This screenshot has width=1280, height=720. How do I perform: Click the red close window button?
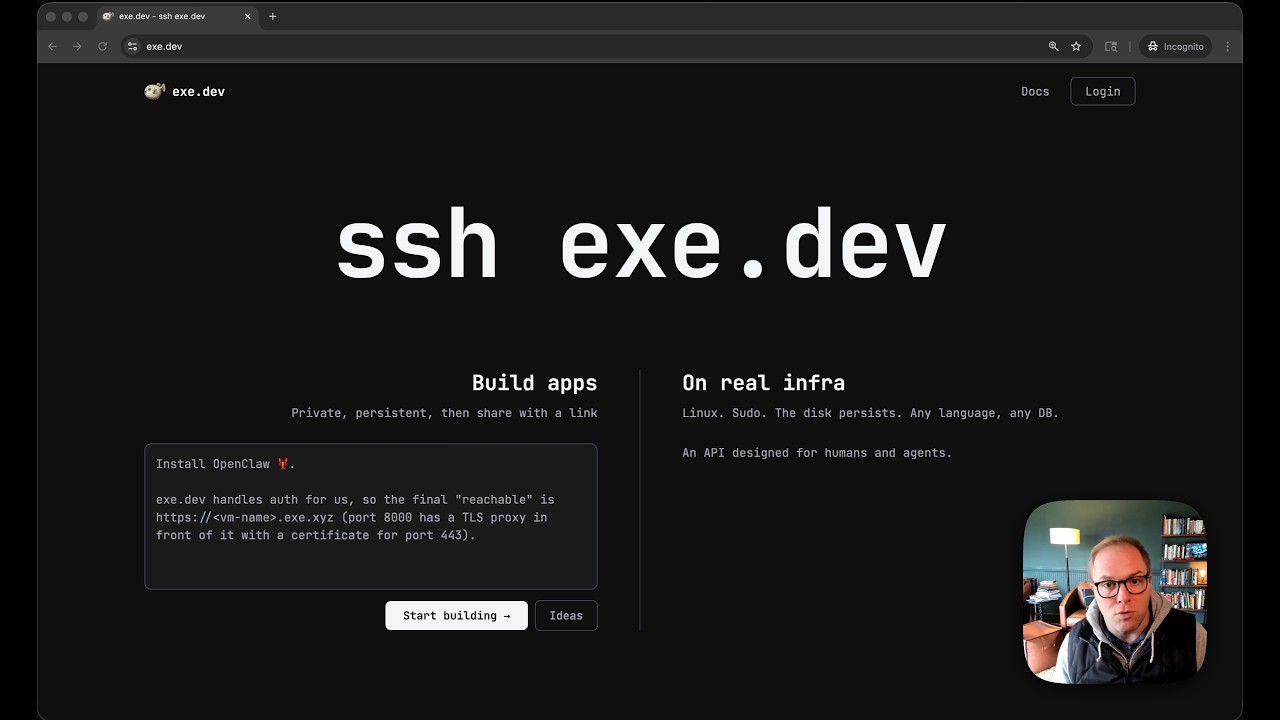[x=50, y=17]
